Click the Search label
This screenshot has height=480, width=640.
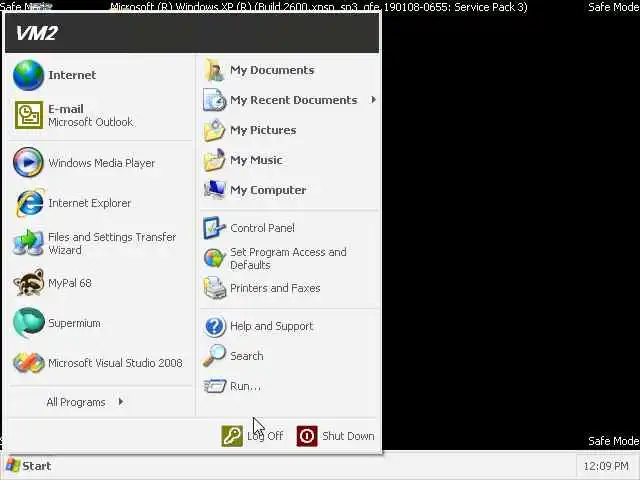click(x=247, y=356)
